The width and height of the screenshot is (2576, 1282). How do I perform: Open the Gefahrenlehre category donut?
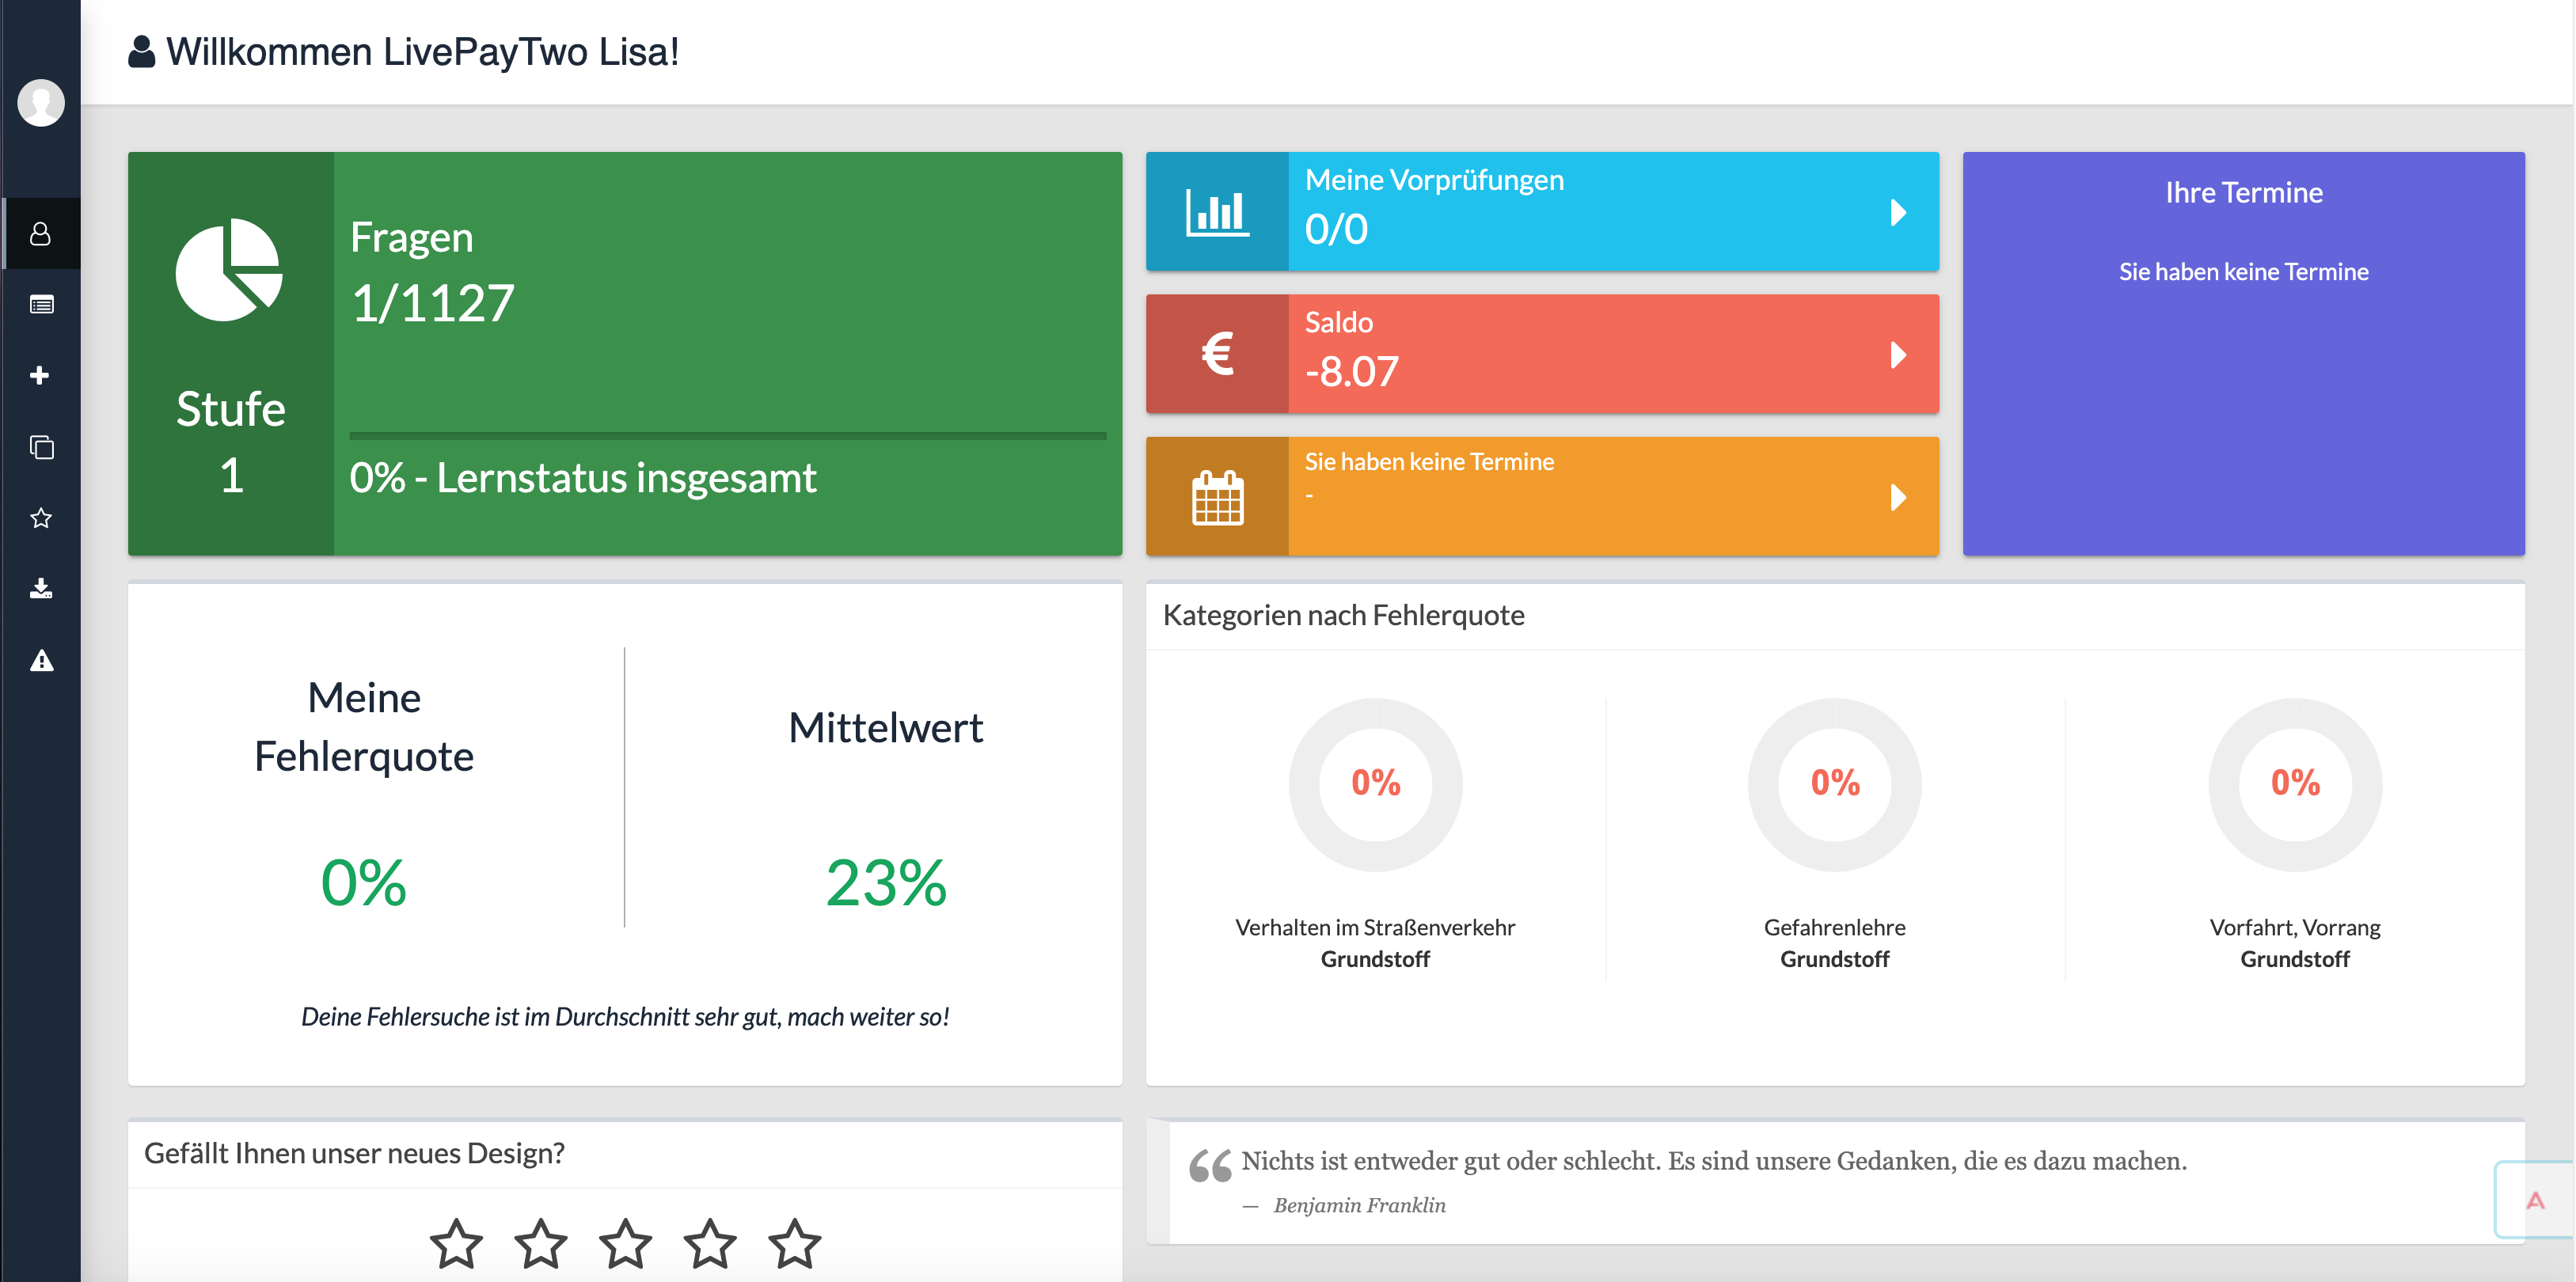(x=1834, y=785)
